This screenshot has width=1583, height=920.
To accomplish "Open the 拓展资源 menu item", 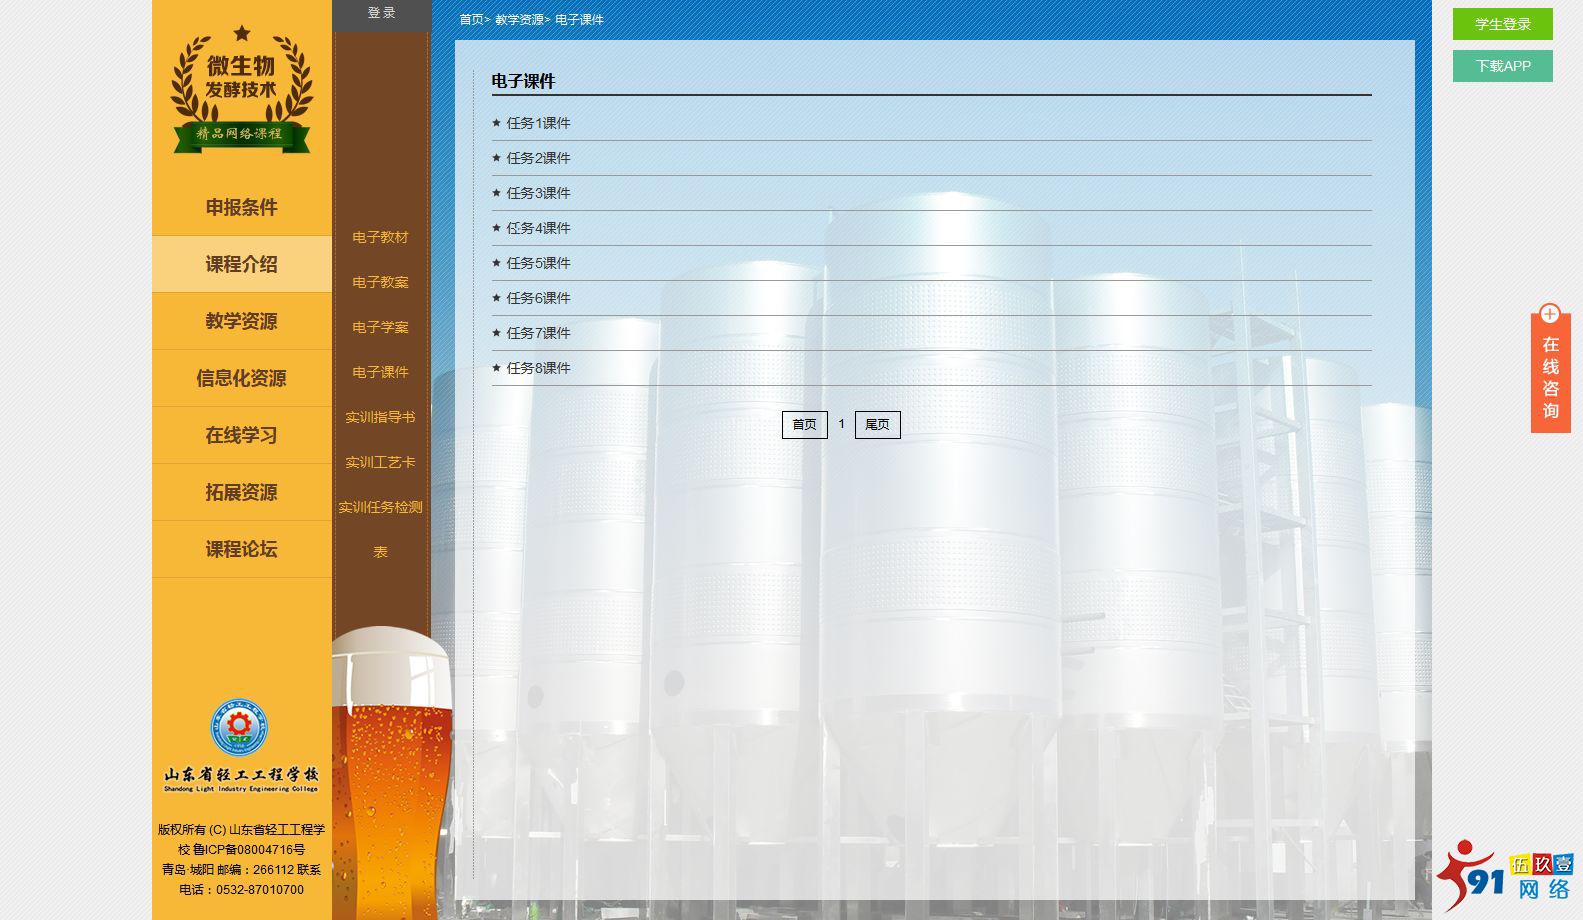I will click(x=242, y=492).
